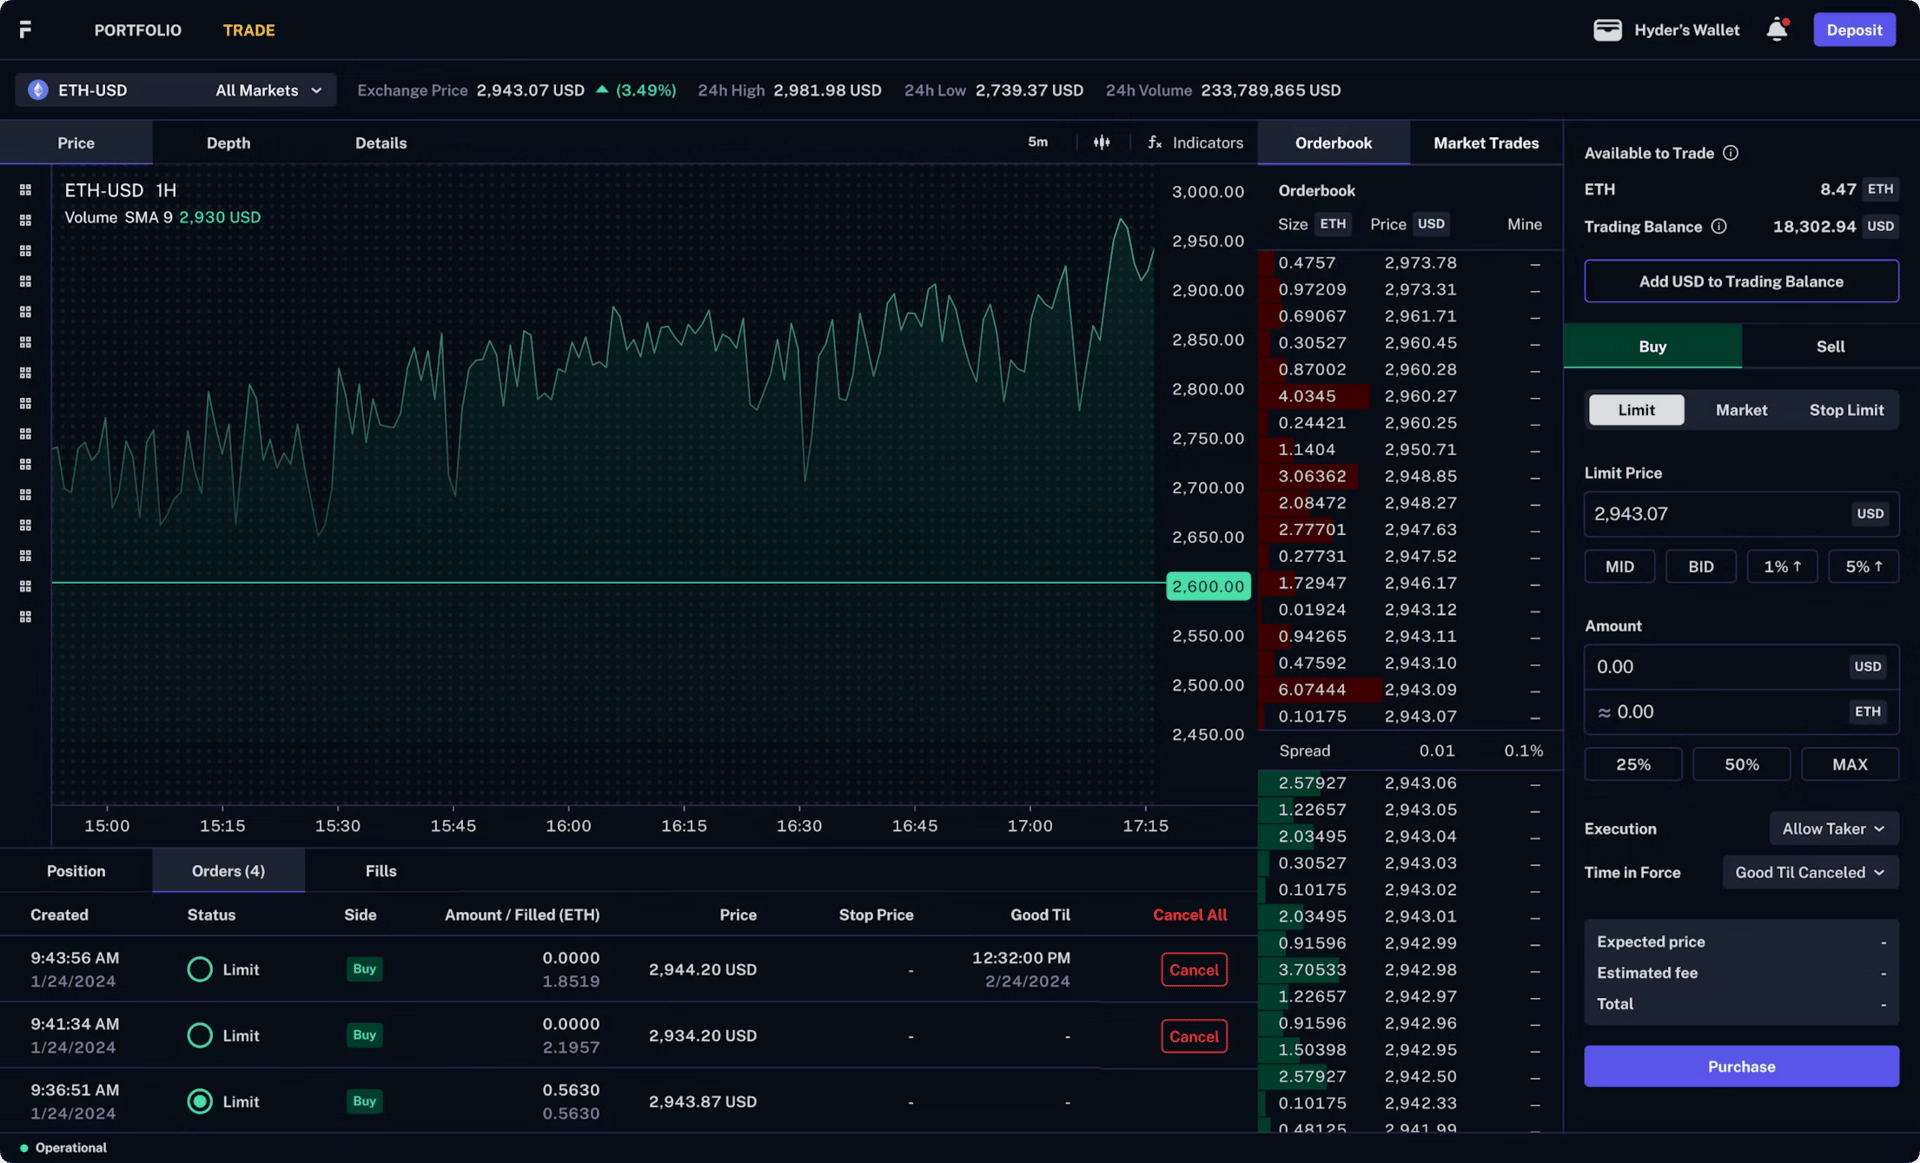The width and height of the screenshot is (1920, 1163).
Task: Click the logo icon in top-left corner
Action: click(25, 30)
